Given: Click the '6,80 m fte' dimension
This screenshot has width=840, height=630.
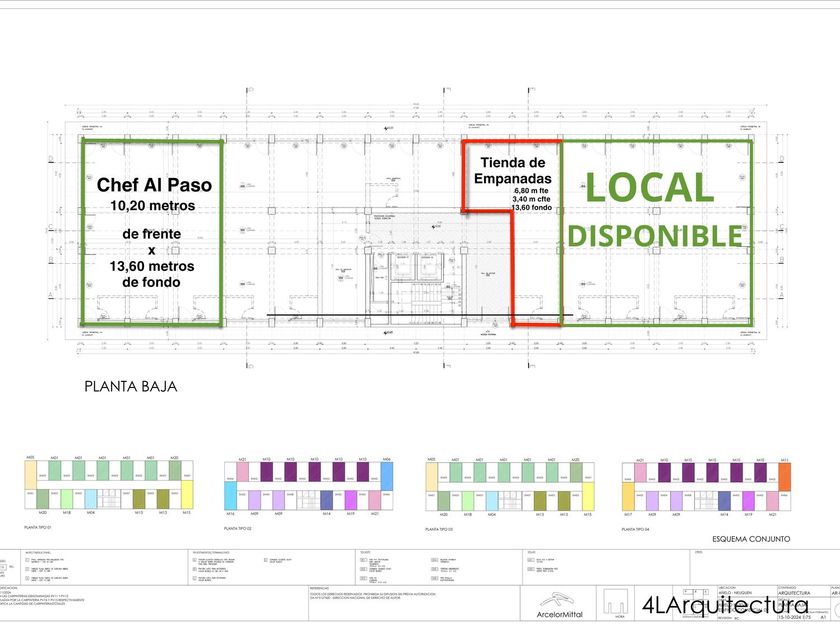Looking at the screenshot, I should pyautogui.click(x=531, y=191).
